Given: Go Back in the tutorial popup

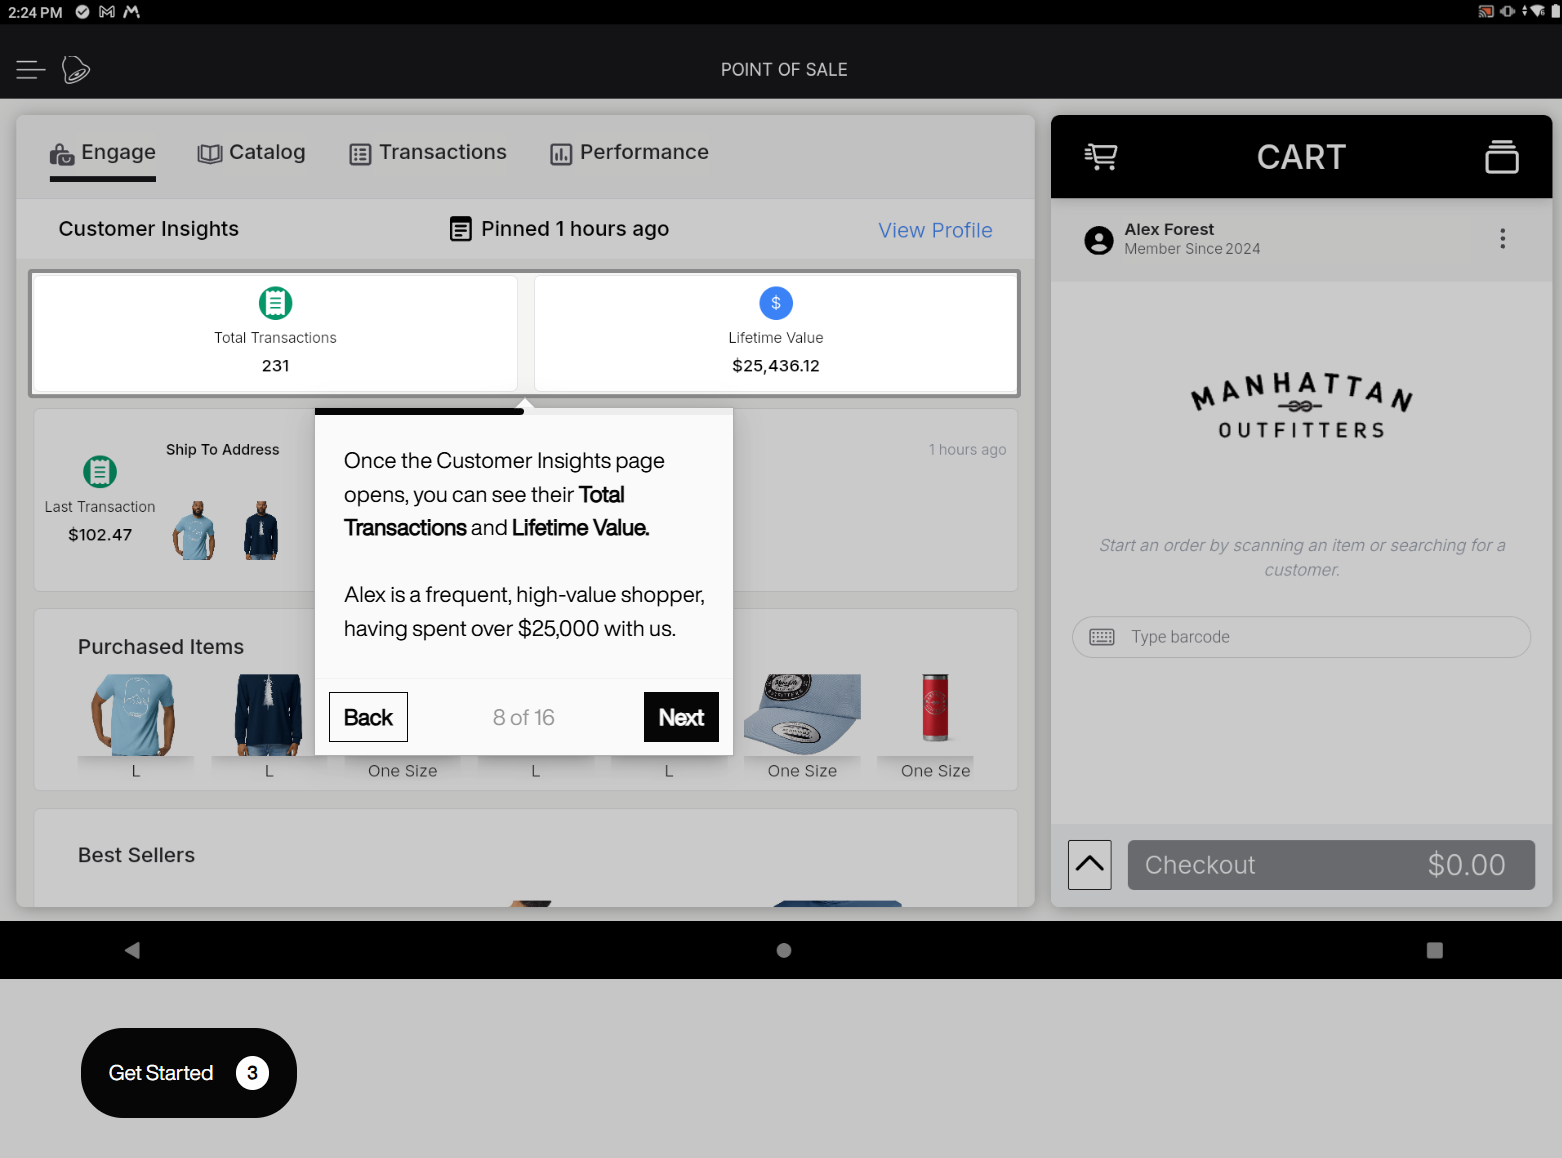Looking at the screenshot, I should click(x=368, y=717).
